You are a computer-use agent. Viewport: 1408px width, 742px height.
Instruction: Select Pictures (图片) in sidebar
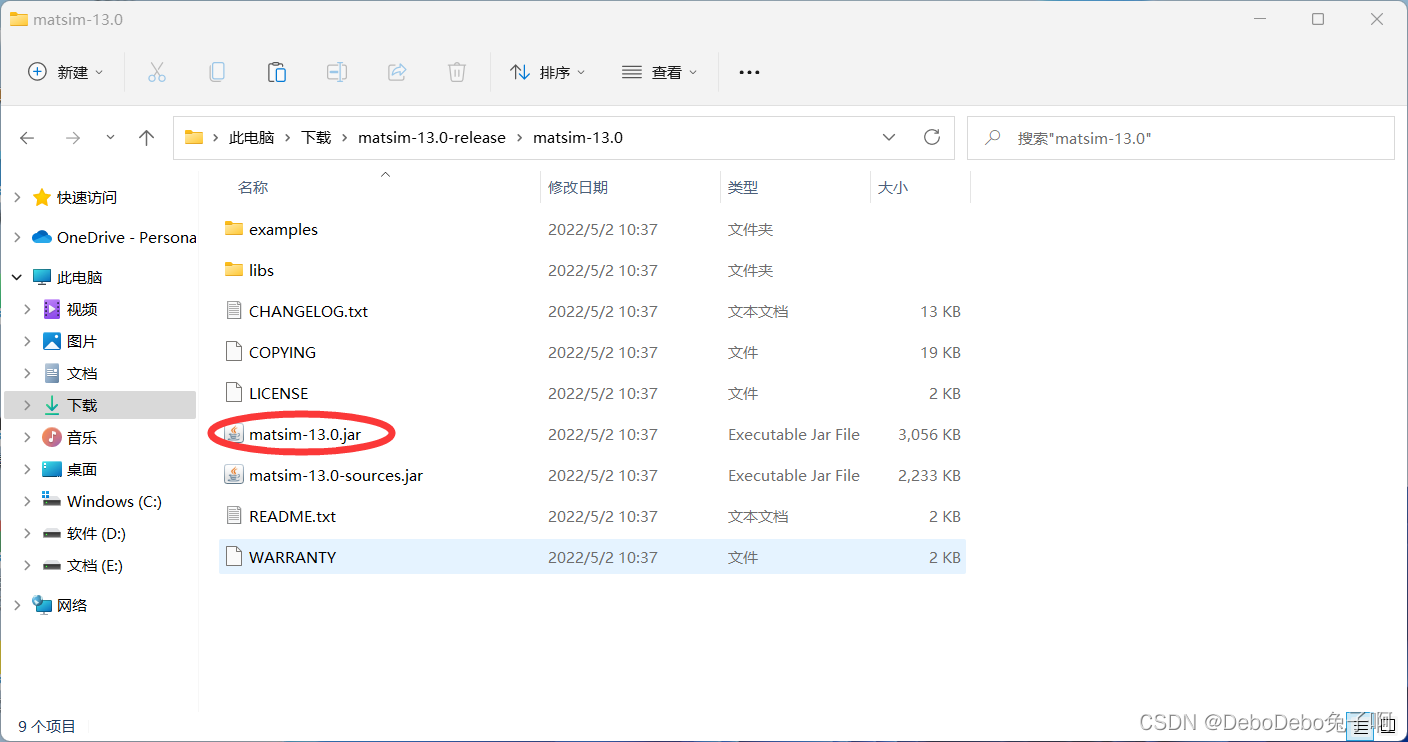81,341
